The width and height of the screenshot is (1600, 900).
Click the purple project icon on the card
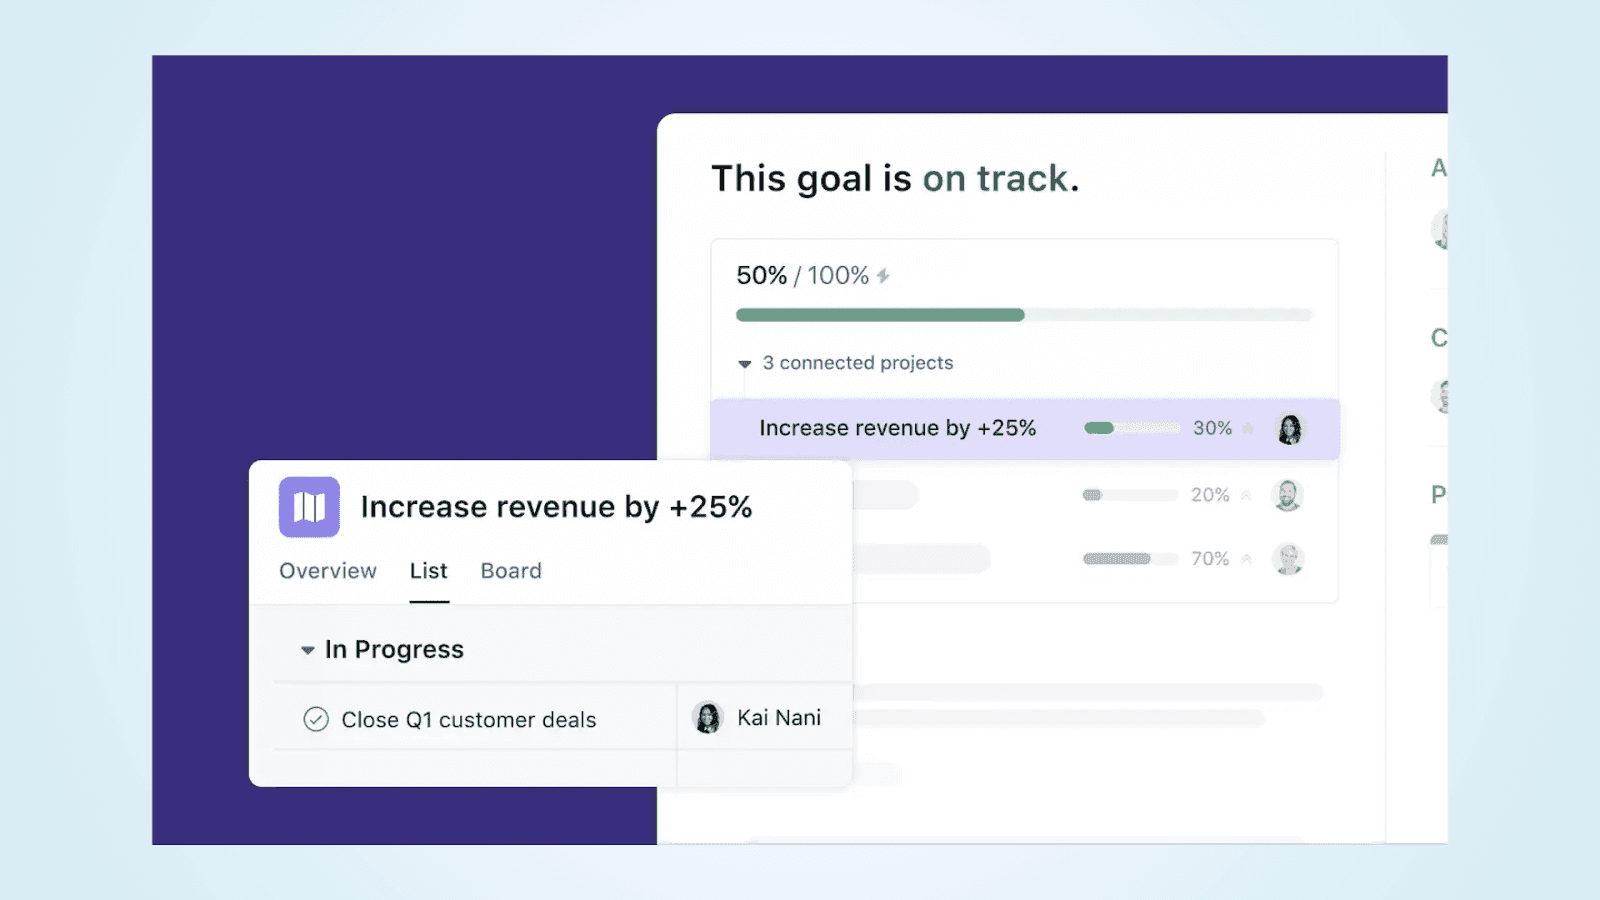click(308, 507)
